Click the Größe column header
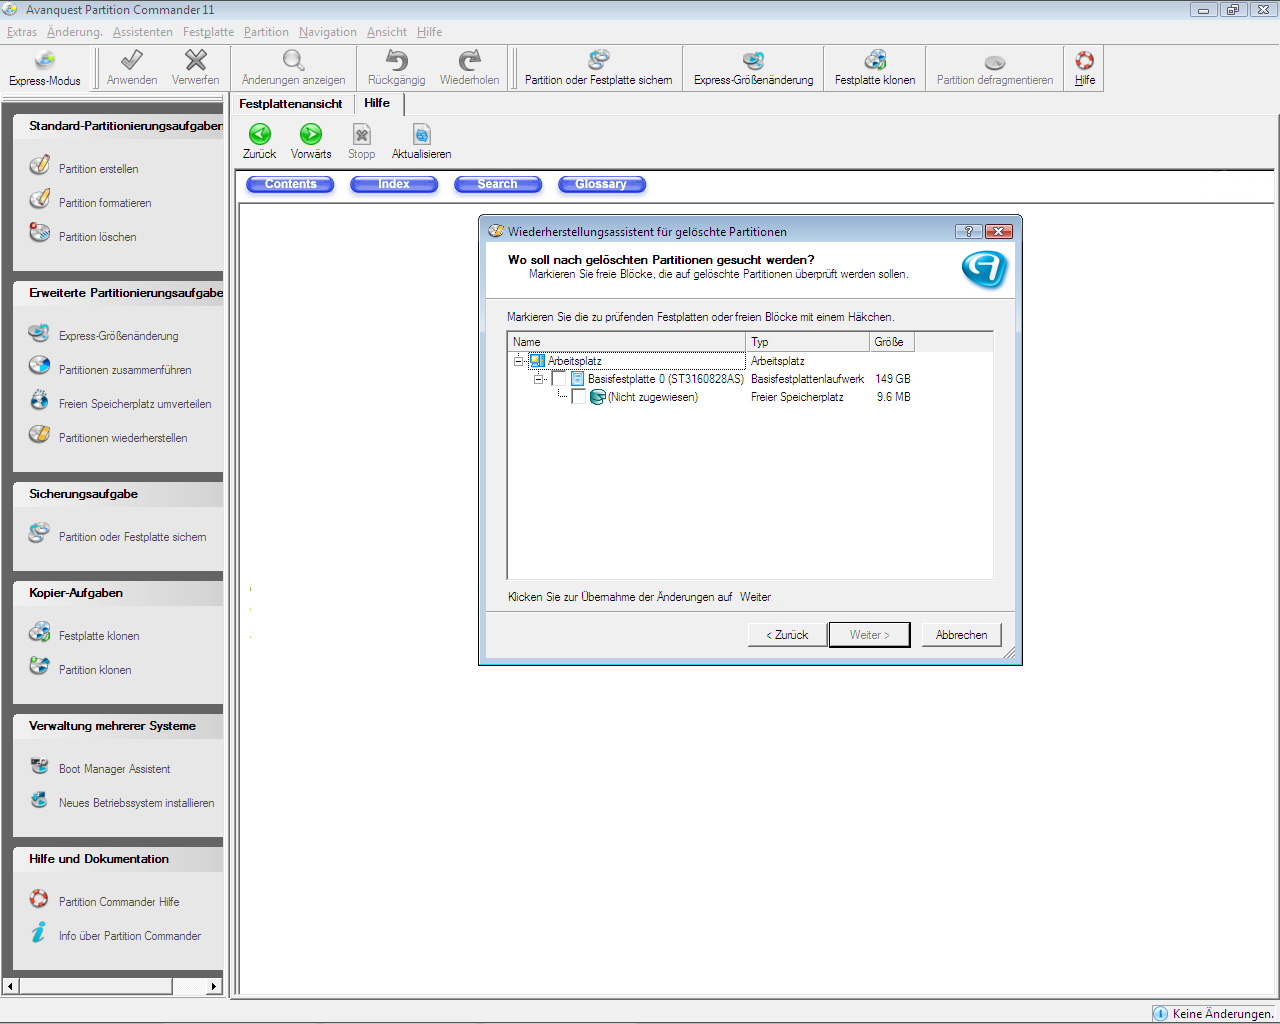The width and height of the screenshot is (1280, 1024). [x=892, y=342]
